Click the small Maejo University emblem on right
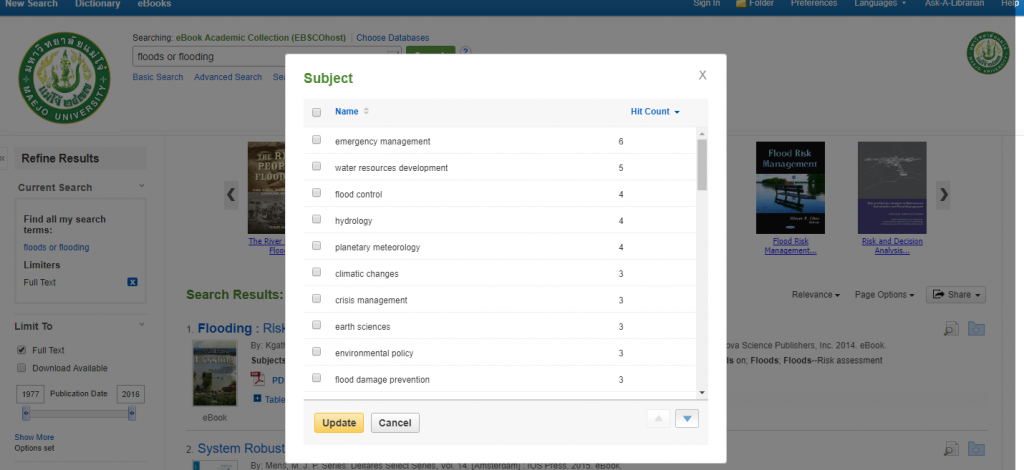1024x470 pixels. 987,53
